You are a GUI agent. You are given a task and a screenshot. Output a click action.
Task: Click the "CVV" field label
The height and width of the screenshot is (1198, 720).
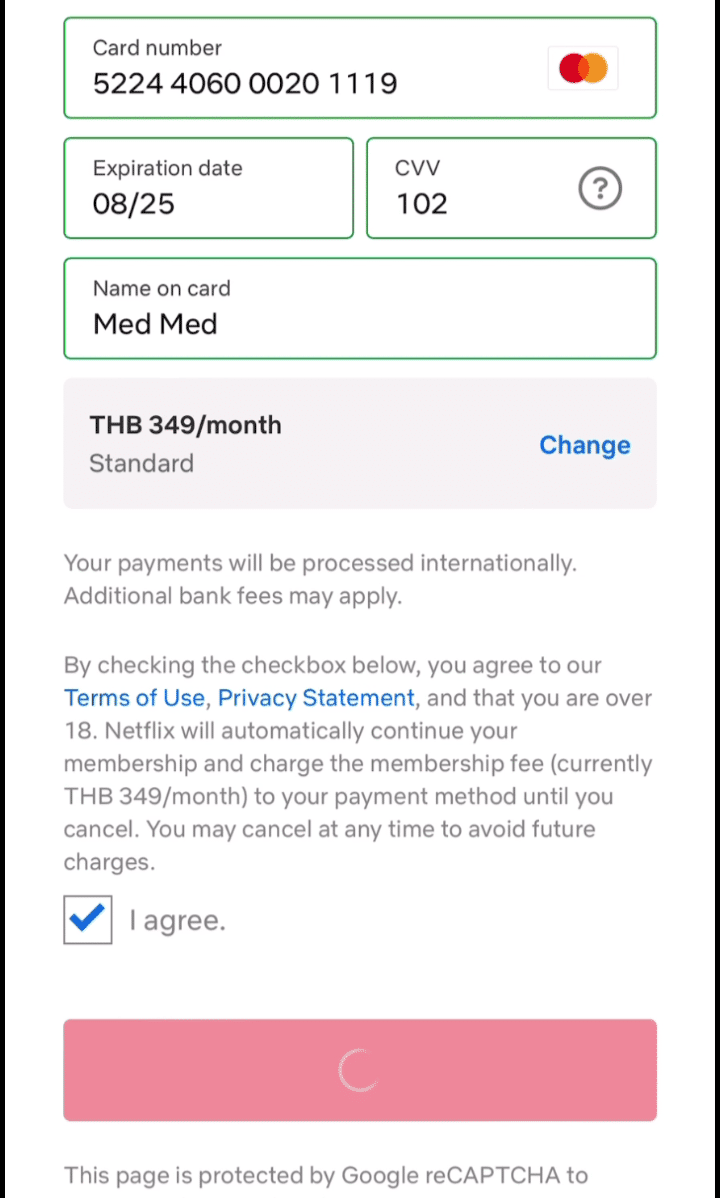417,168
